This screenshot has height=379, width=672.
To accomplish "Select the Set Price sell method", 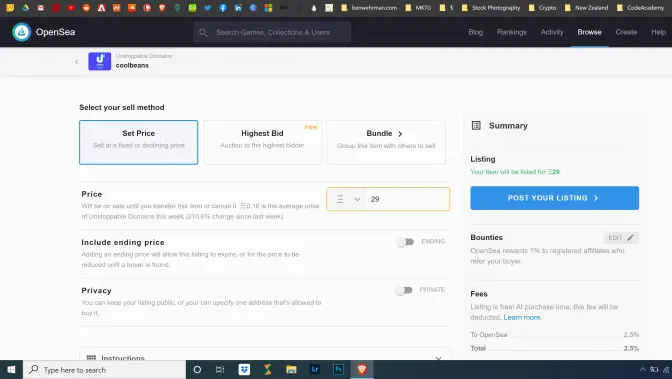I will pyautogui.click(x=138, y=142).
